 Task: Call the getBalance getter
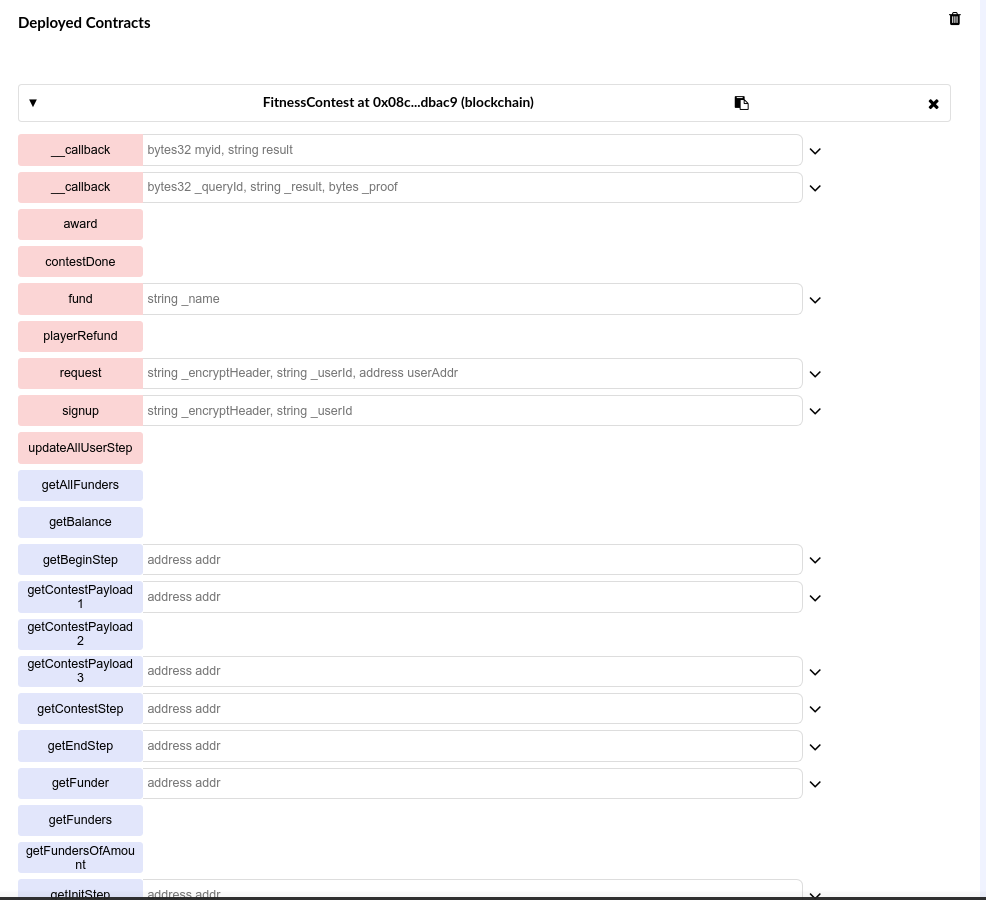click(x=80, y=522)
